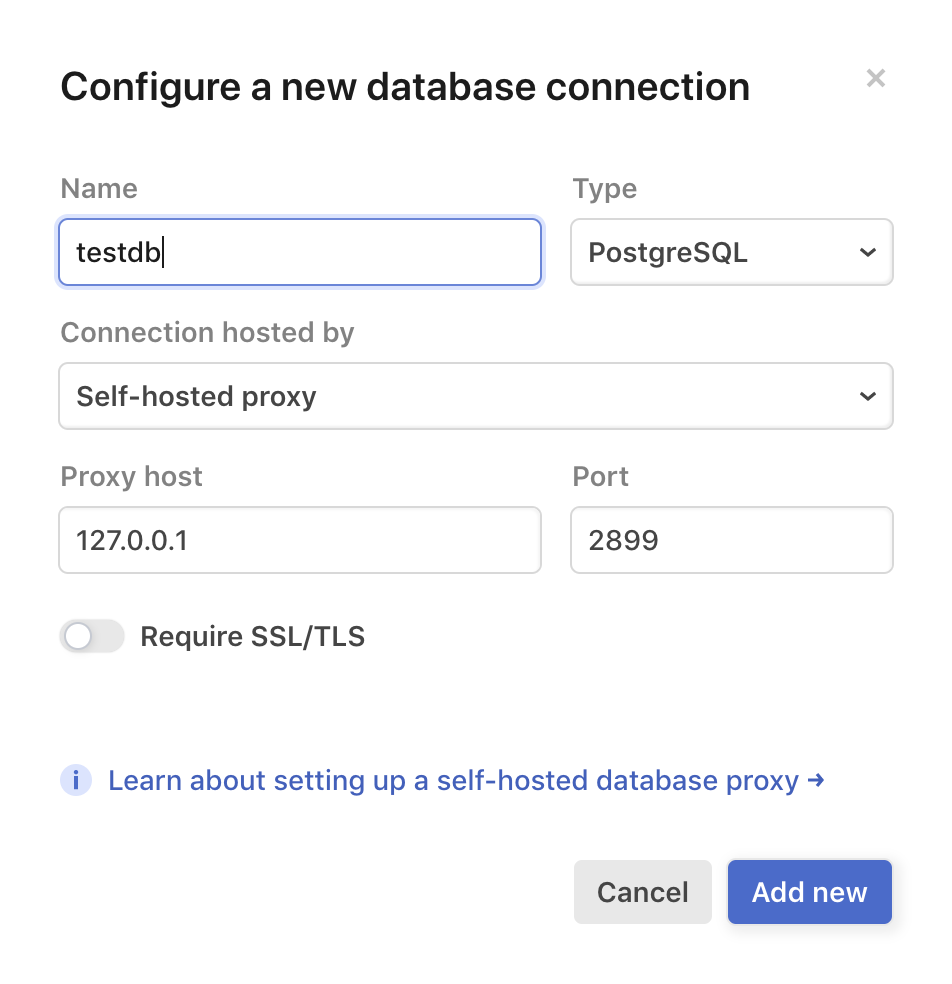Click 'Learn about setting up a self-hosted database proxy'
Screen dimensions: 952x984
point(455,780)
